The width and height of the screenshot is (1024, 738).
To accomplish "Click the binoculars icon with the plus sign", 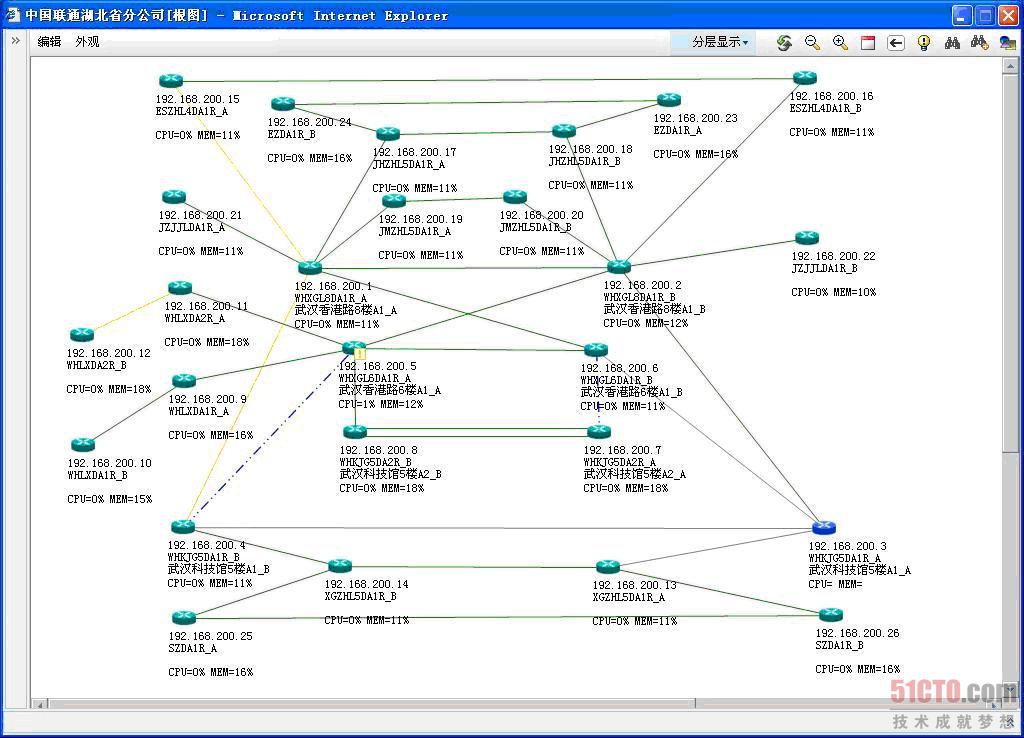I will [x=980, y=43].
